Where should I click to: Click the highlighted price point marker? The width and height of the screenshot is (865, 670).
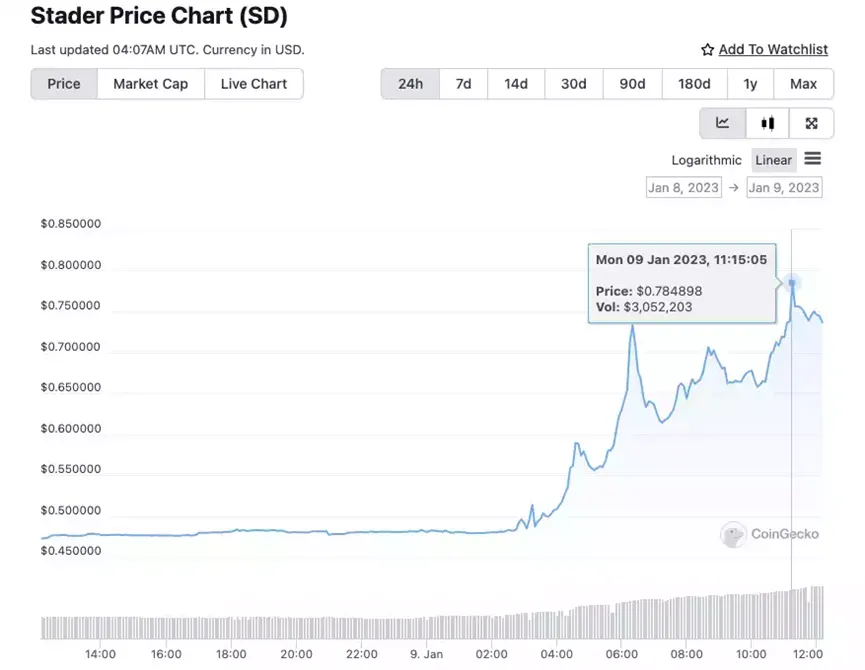[792, 283]
